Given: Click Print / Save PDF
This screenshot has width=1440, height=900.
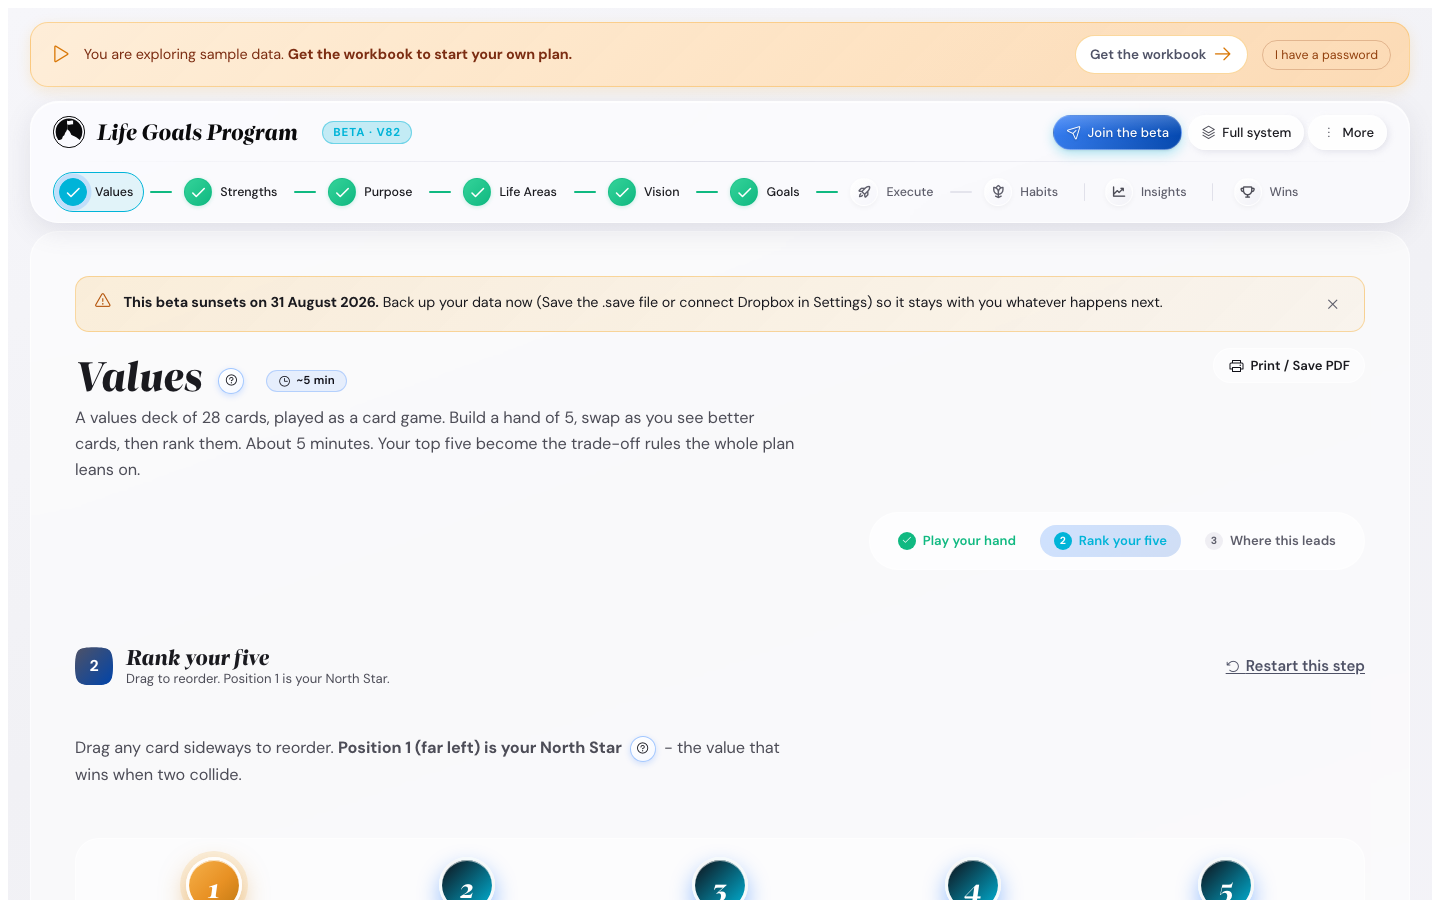Looking at the screenshot, I should click(x=1289, y=366).
